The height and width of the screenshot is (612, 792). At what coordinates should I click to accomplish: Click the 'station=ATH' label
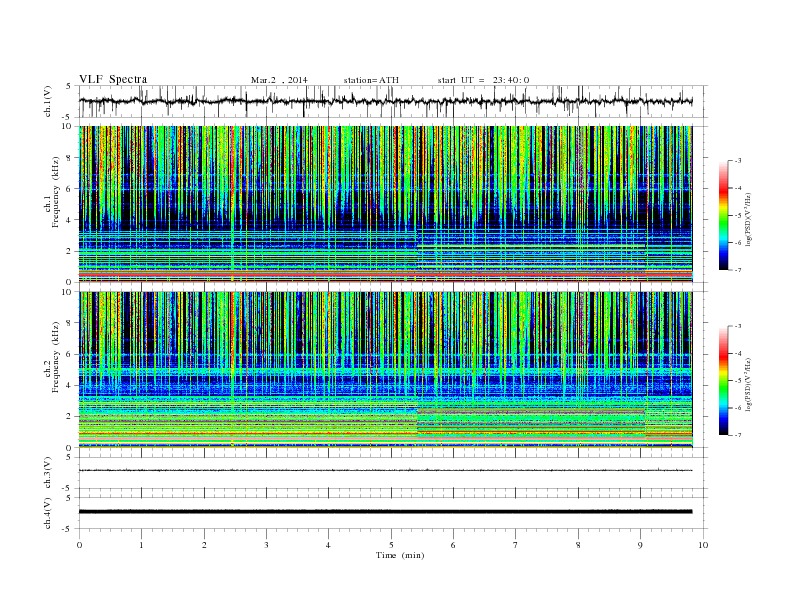click(371, 80)
